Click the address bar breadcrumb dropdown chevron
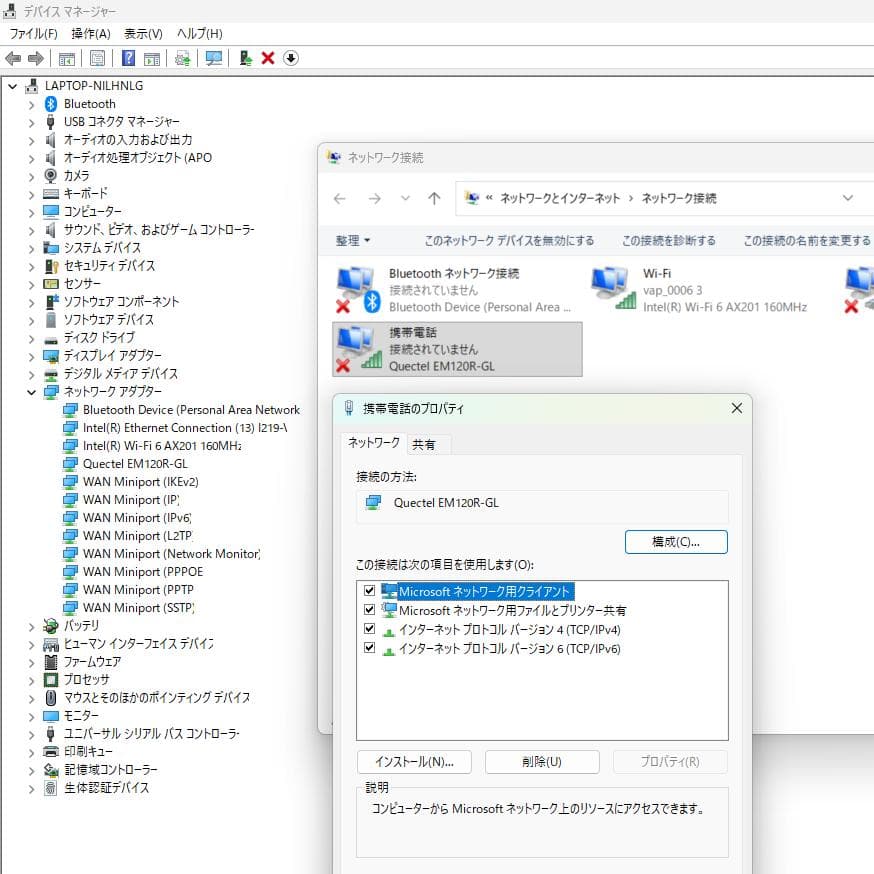 click(848, 197)
